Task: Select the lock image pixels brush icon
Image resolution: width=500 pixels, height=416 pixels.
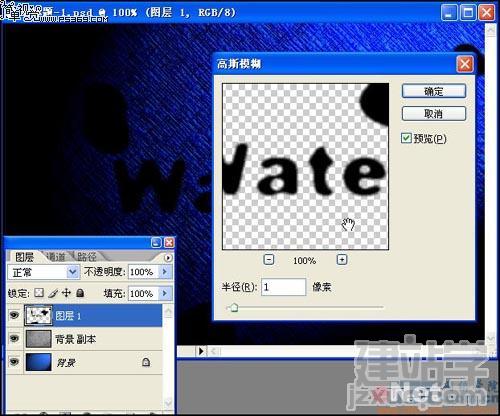Action: (53, 293)
